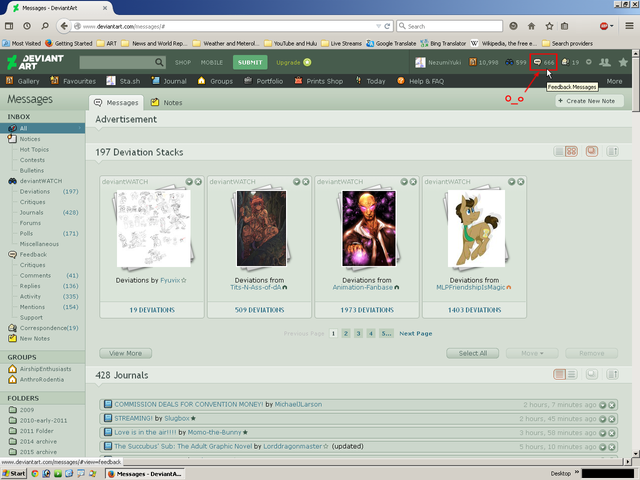Open AirshipEnthusiasts group messages

pyautogui.click(x=40, y=369)
